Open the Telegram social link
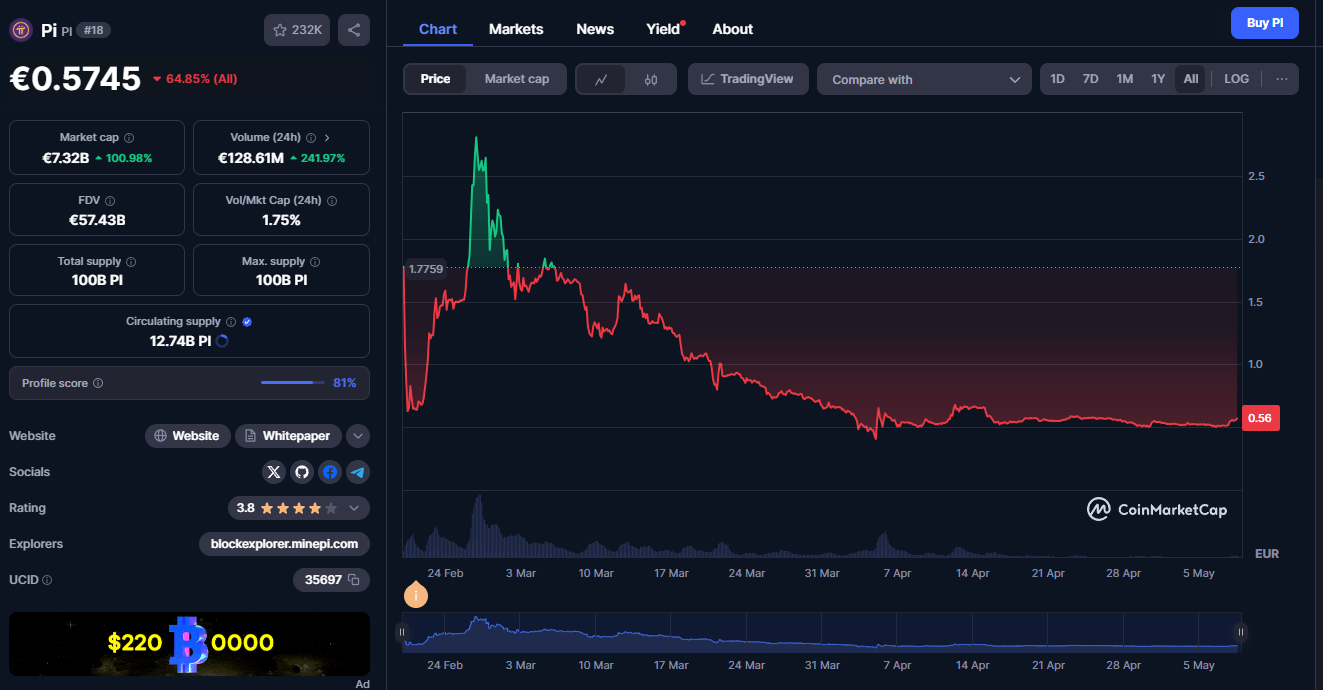 (x=358, y=472)
